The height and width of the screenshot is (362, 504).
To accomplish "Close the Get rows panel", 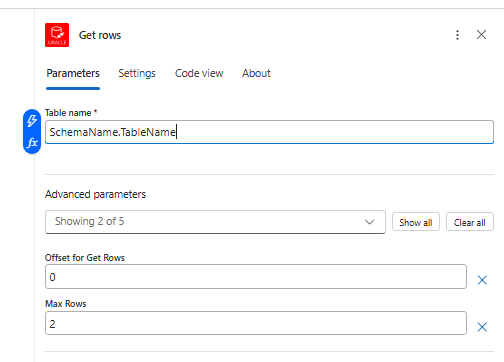I will tap(481, 35).
